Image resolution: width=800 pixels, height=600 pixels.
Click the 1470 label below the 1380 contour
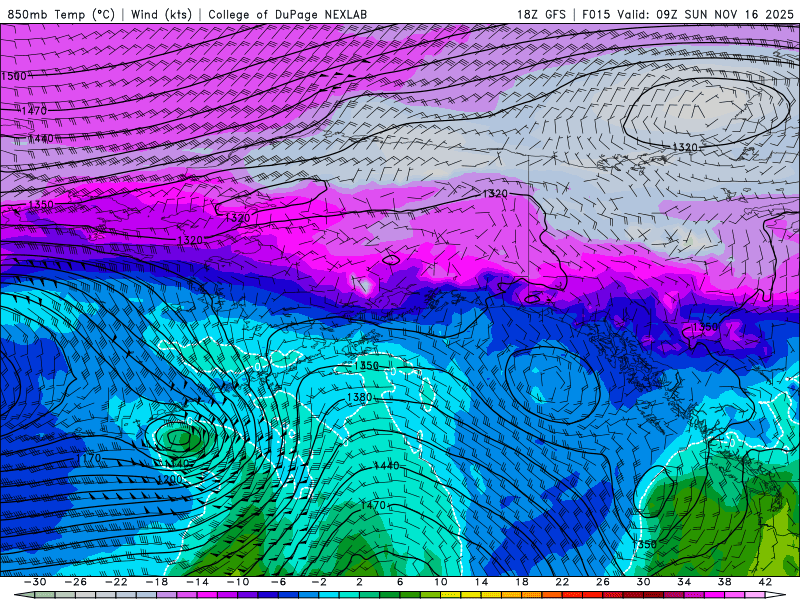(x=373, y=505)
